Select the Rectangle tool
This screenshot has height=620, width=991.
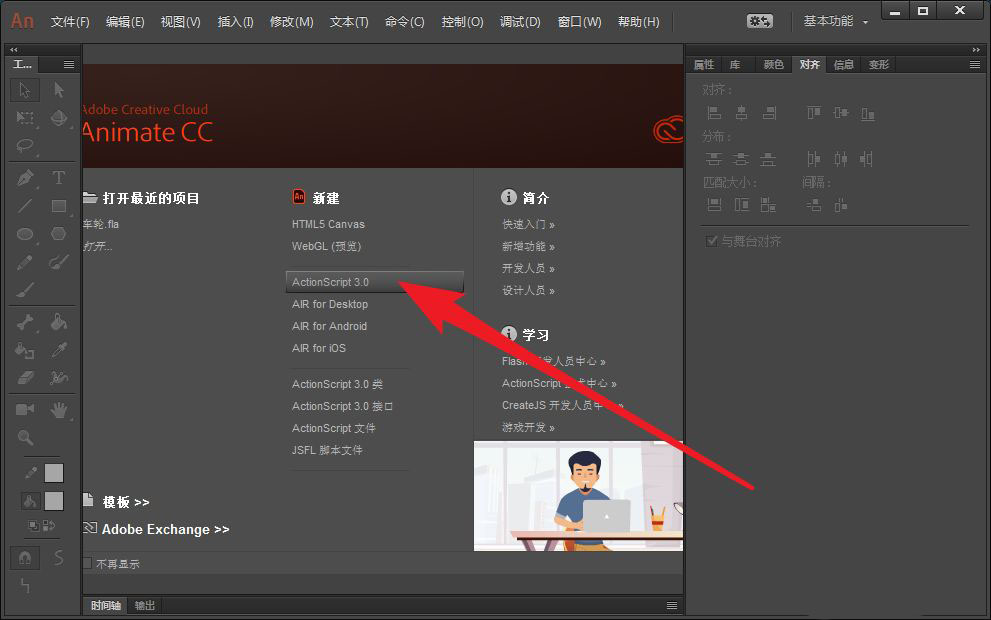[59, 206]
